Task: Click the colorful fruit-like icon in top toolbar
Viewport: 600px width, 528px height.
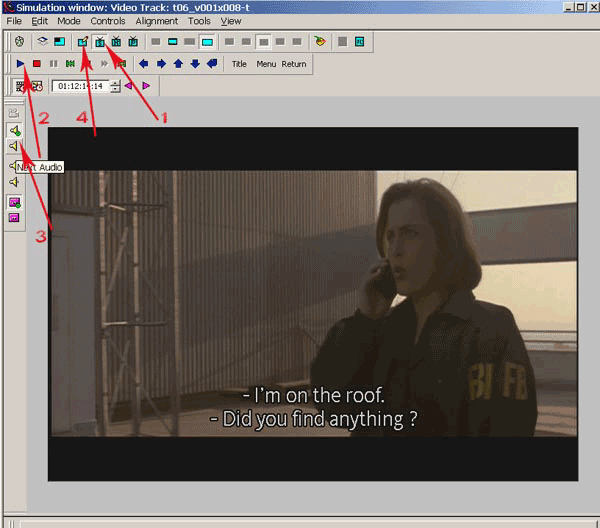Action: point(320,41)
